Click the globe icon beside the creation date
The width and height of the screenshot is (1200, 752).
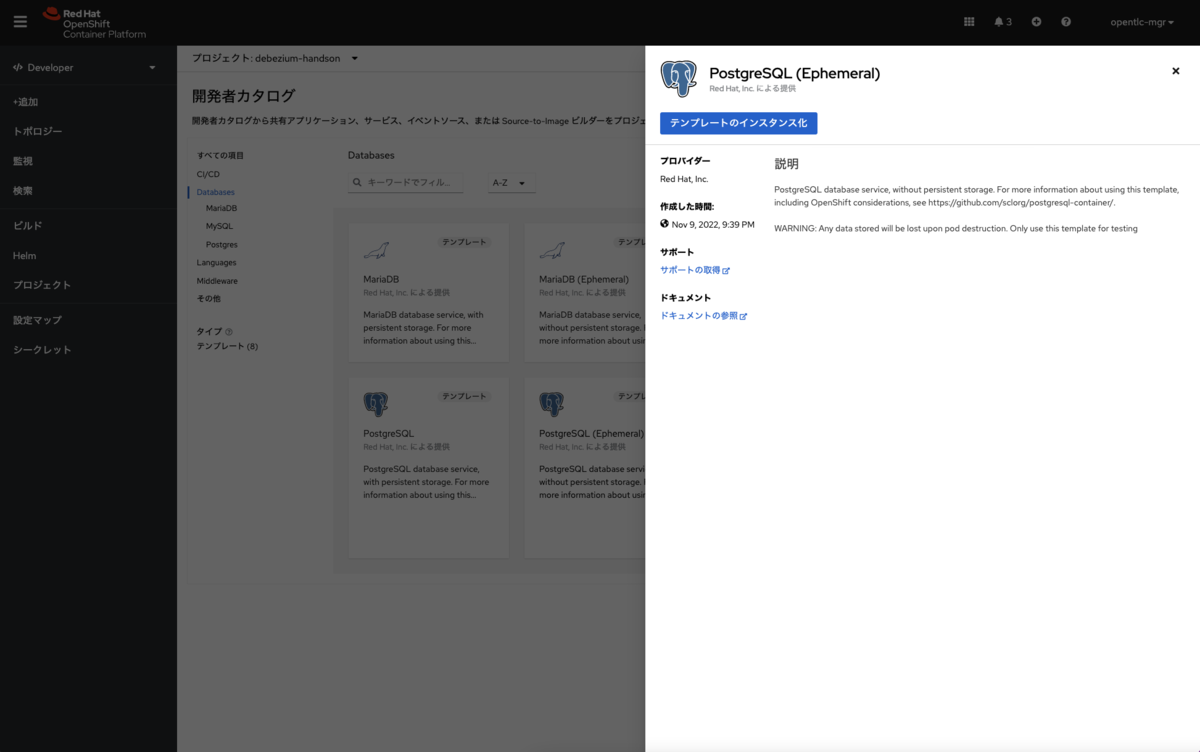coord(665,224)
